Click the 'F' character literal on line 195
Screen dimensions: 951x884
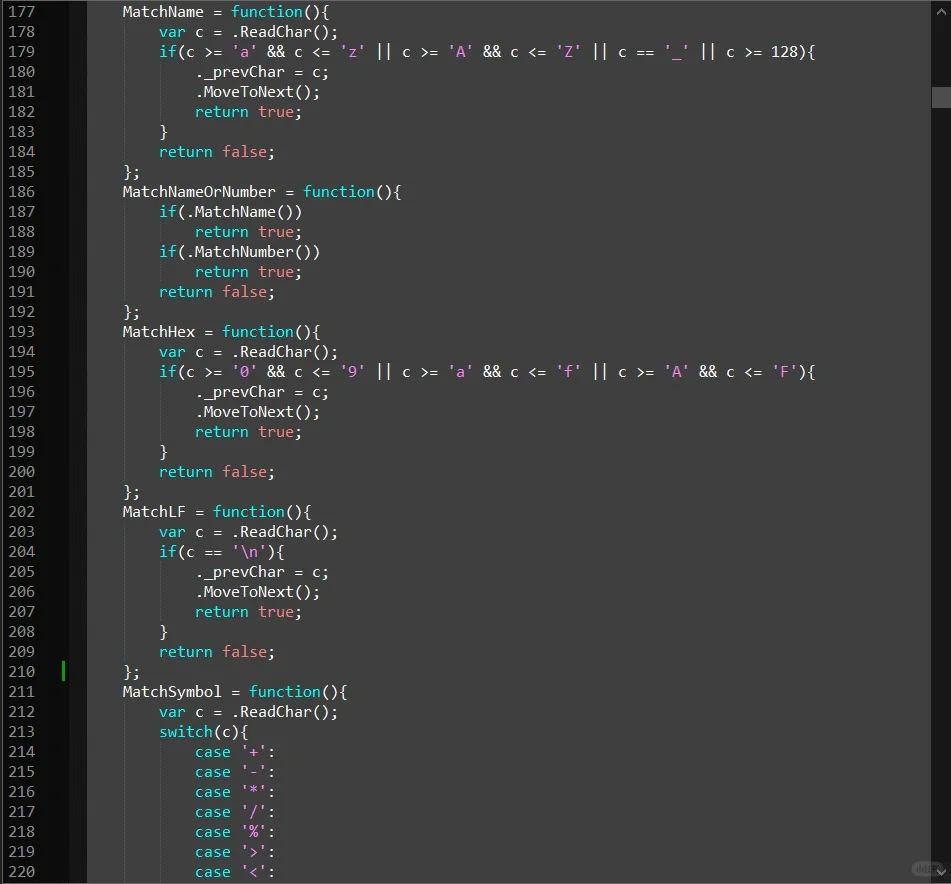click(784, 372)
